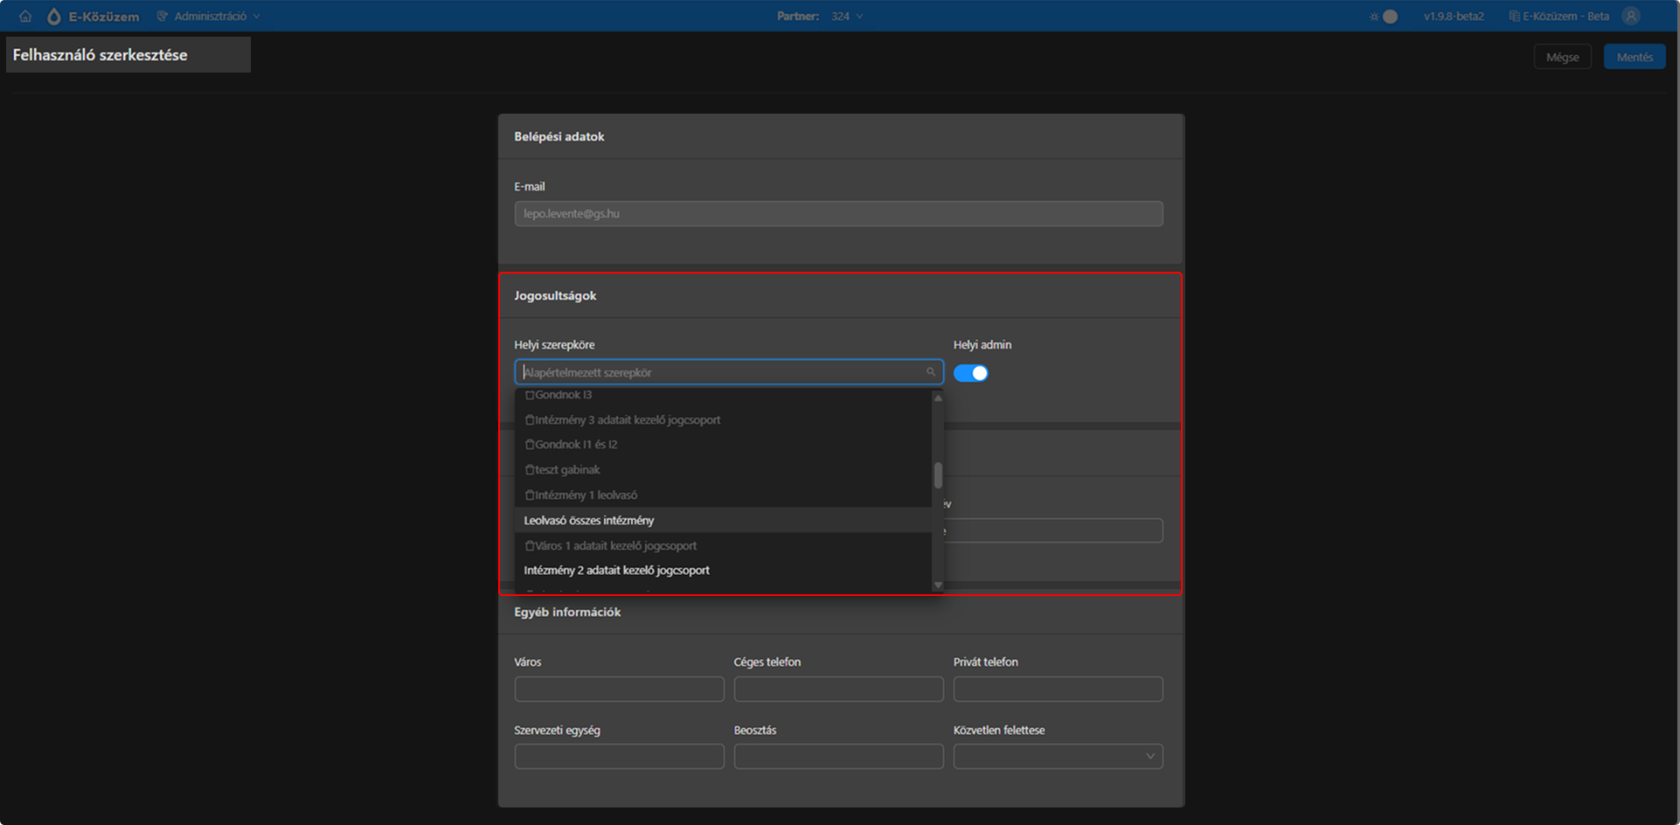Click search icon in Helyi szerepköre field
This screenshot has height=825, width=1680.
930,372
